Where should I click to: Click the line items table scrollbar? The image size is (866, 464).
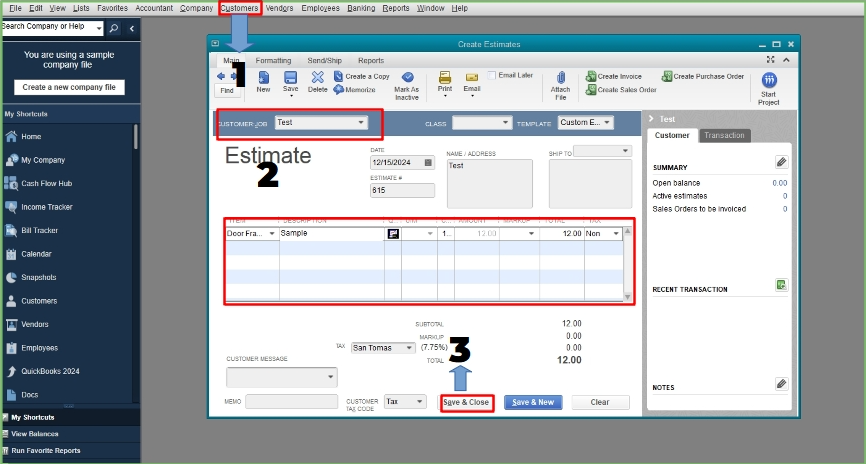(x=627, y=264)
